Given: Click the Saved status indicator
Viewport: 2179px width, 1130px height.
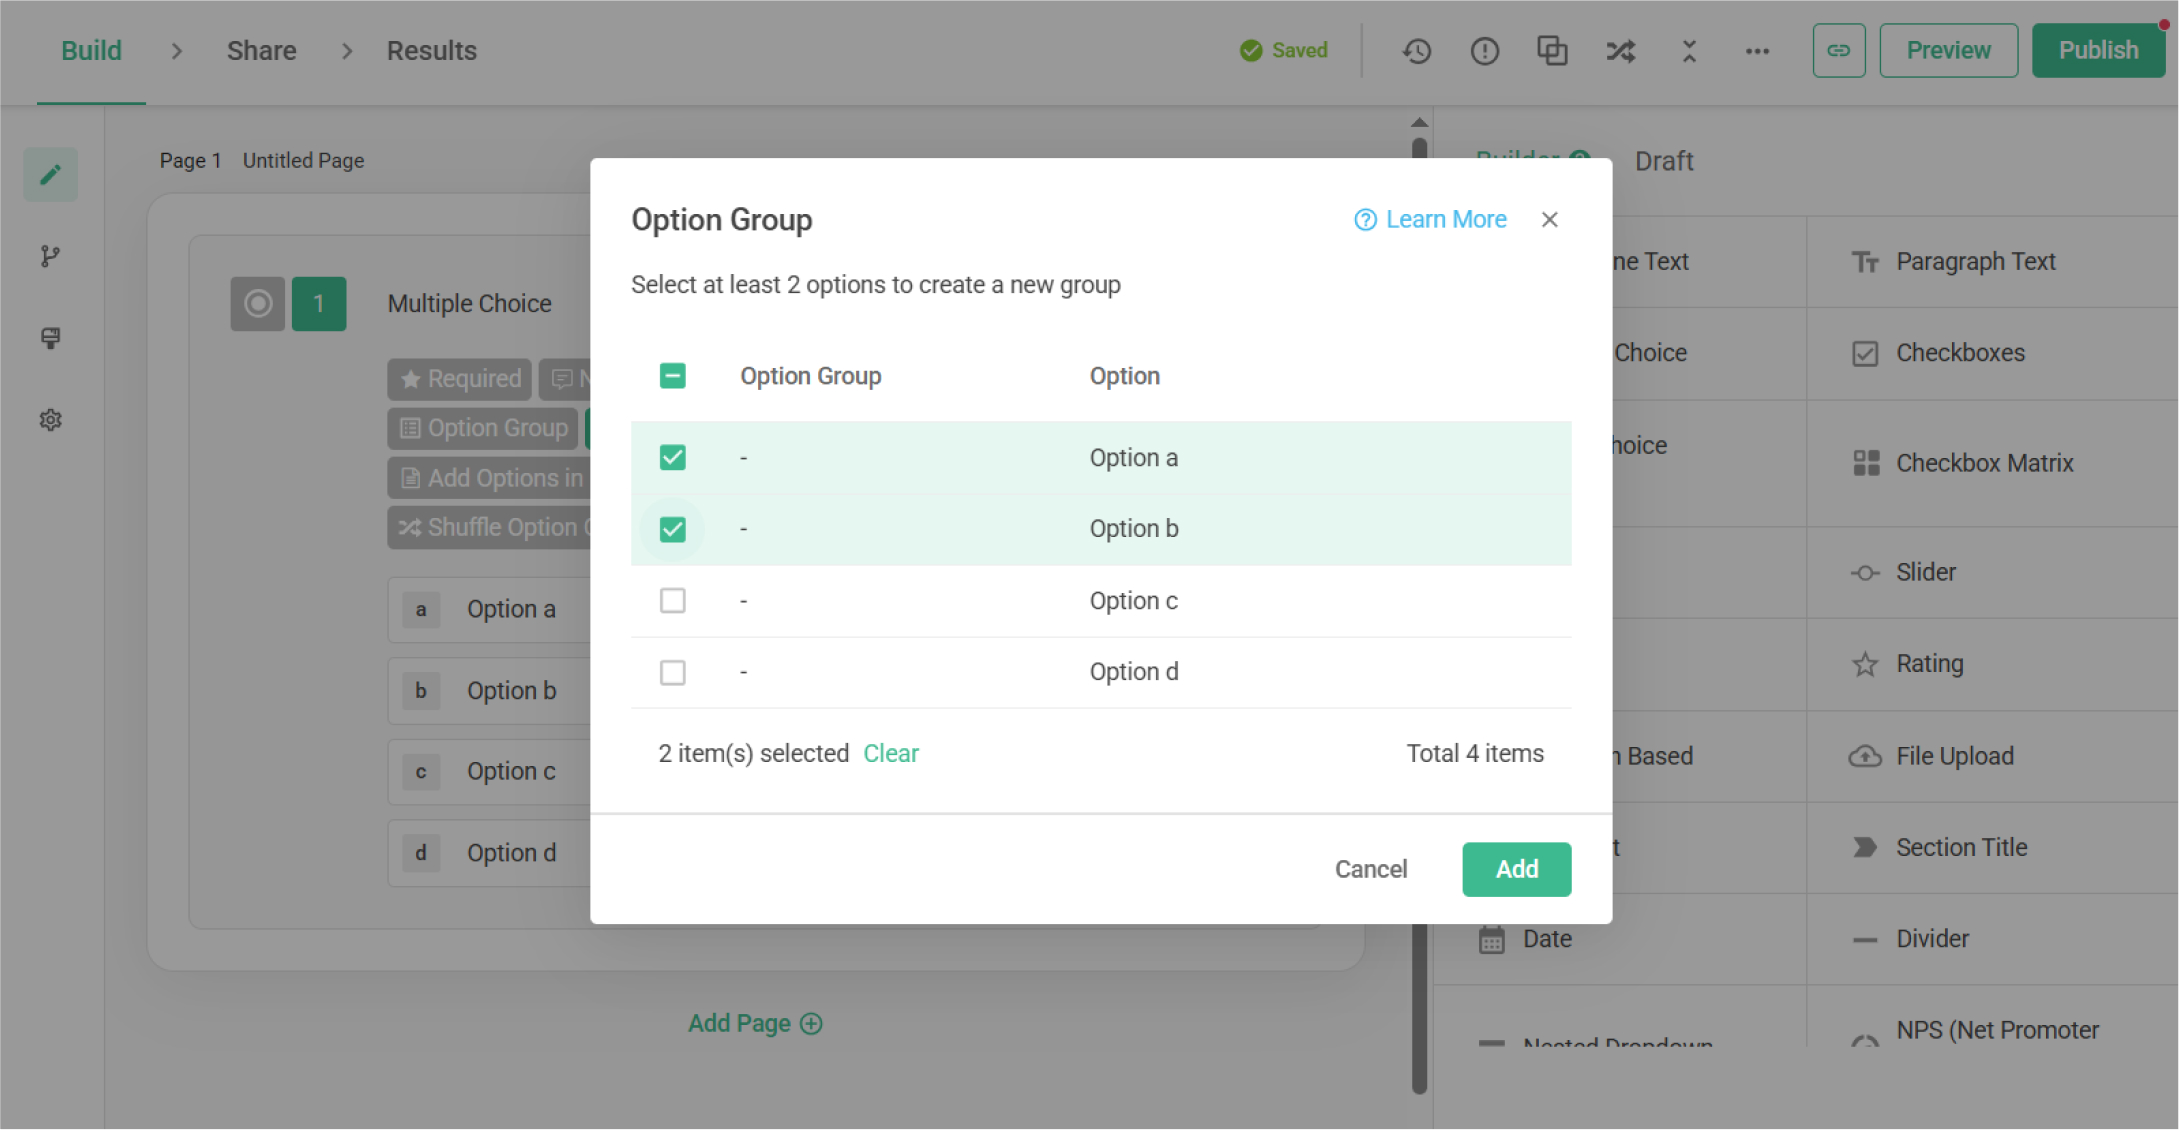Looking at the screenshot, I should [1284, 51].
